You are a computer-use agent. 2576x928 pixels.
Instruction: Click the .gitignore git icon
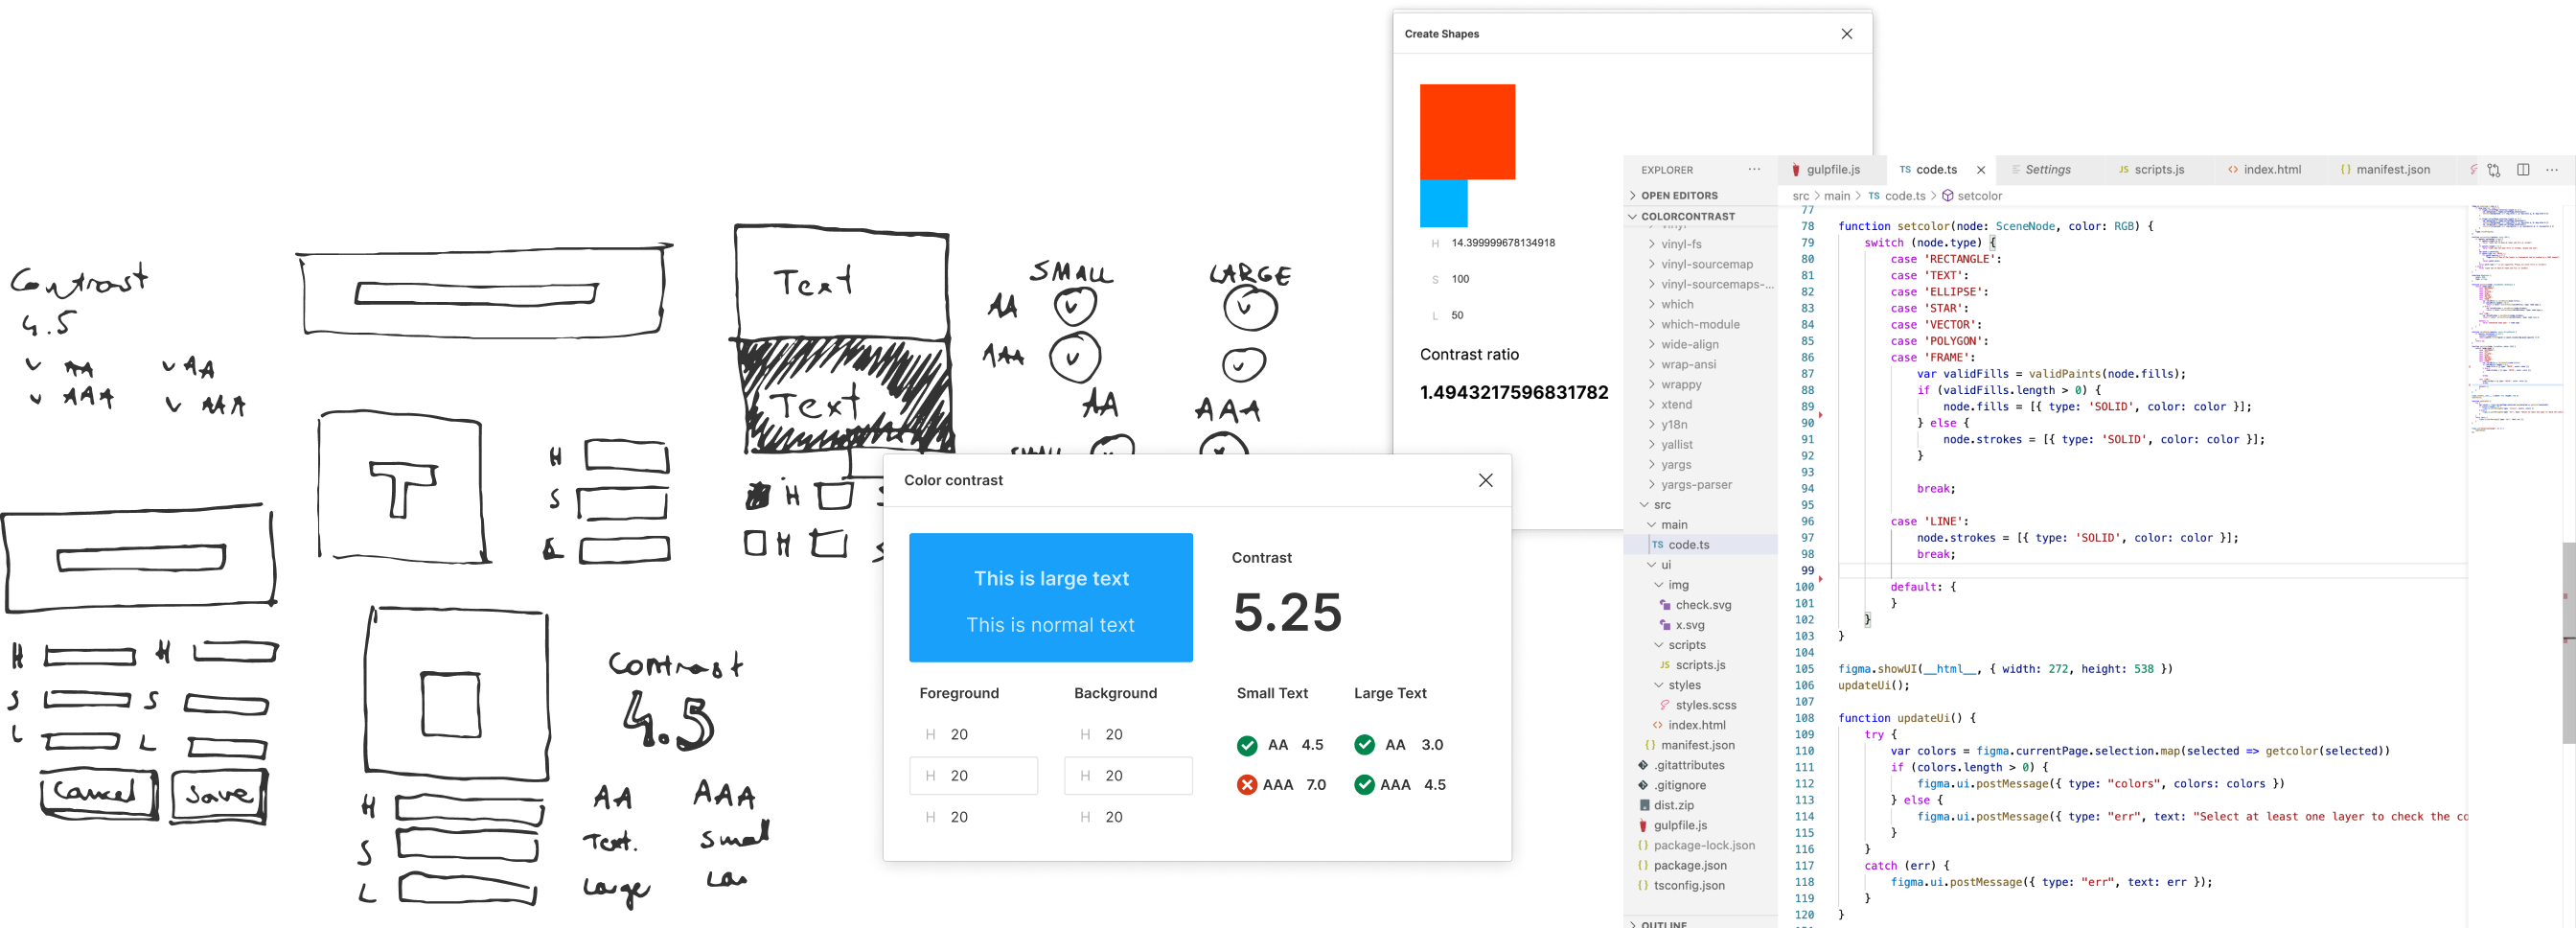(x=1643, y=785)
